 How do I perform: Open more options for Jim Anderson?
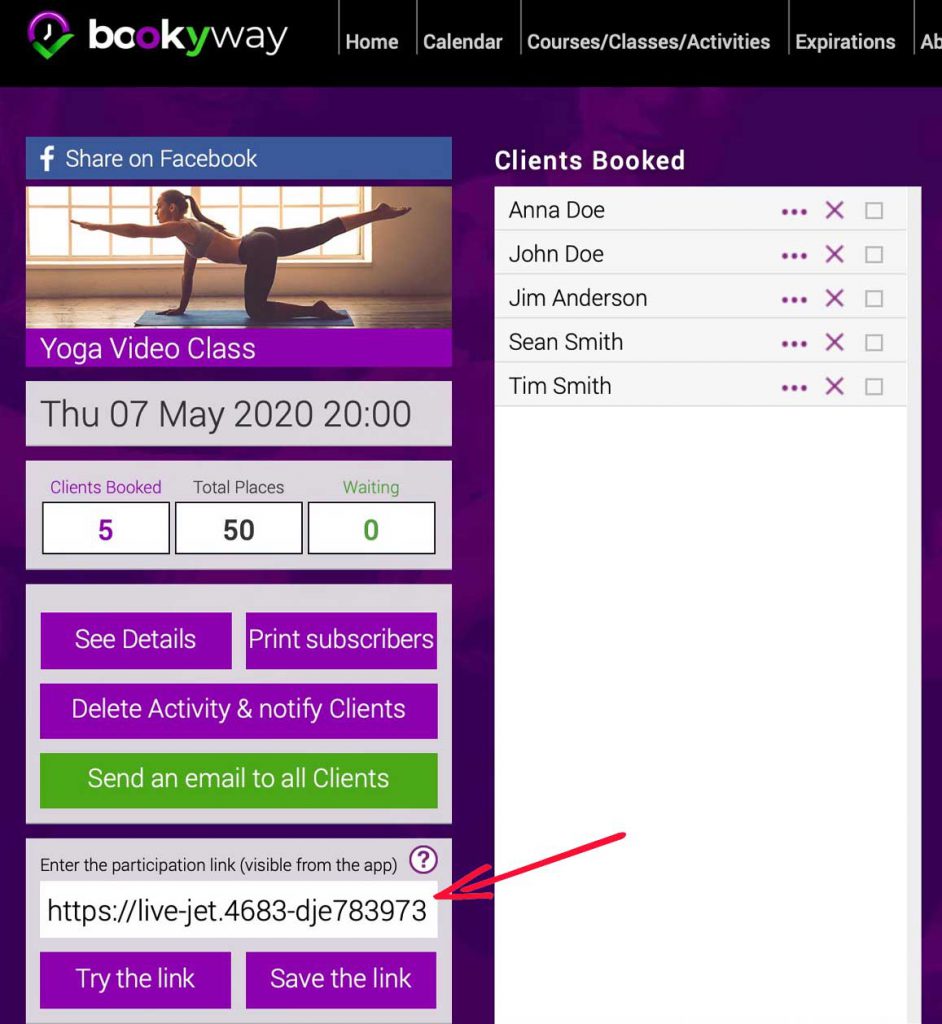pos(794,299)
